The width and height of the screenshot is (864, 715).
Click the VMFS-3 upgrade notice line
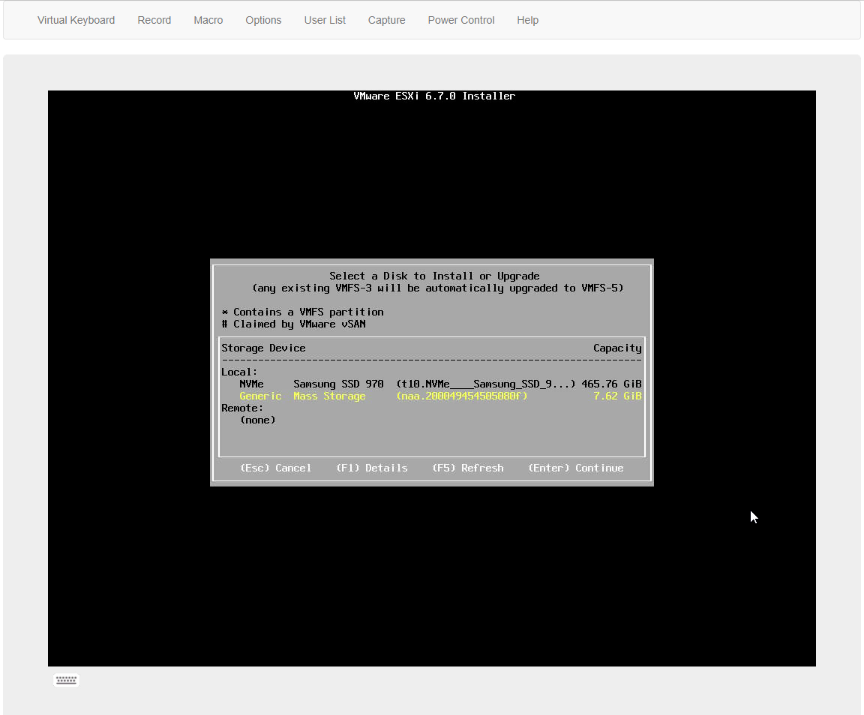(x=438, y=288)
